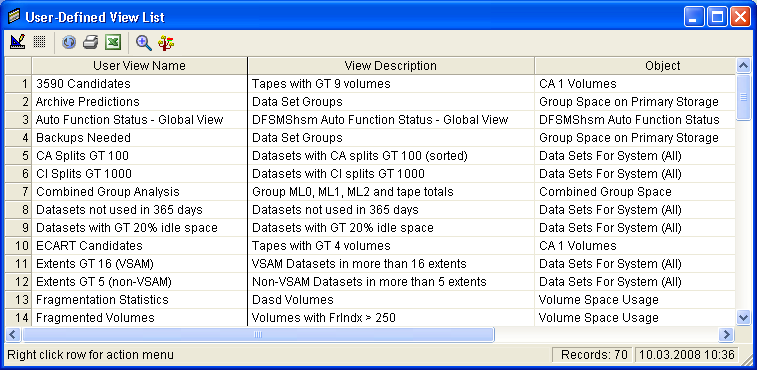This screenshot has width=757, height=370.
Task: Export list to Excel
Action: pos(113,43)
